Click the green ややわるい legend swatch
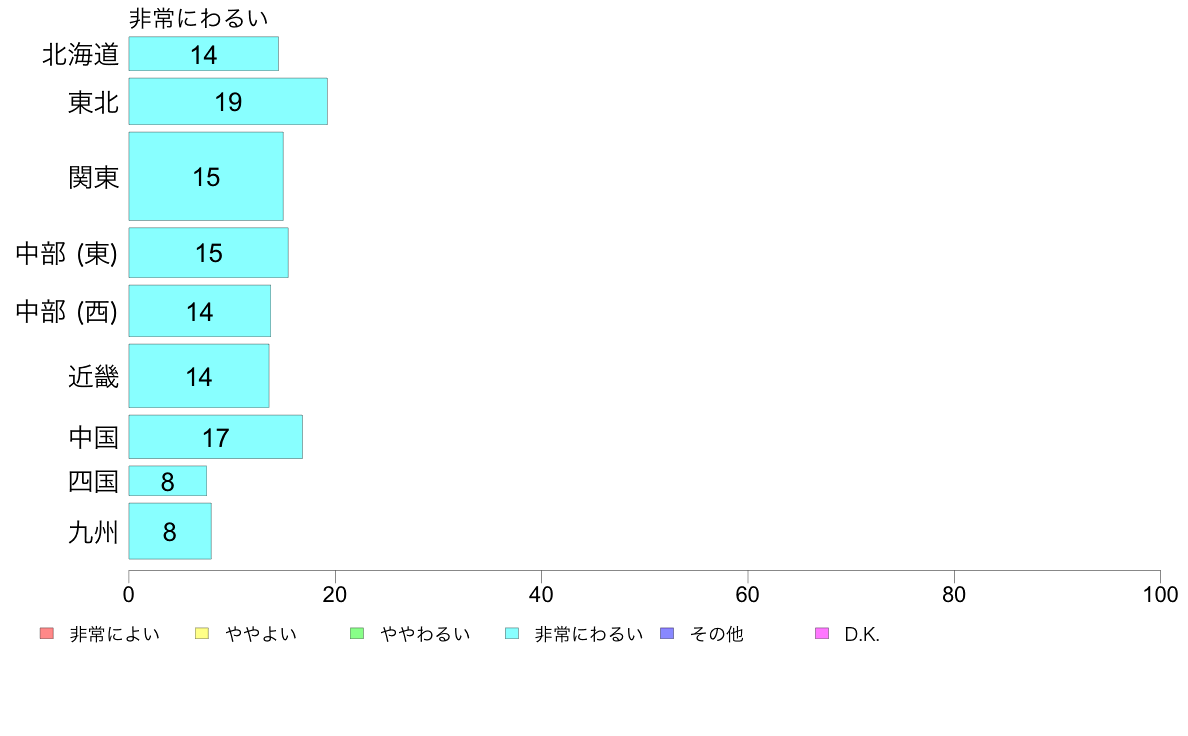Image resolution: width=1188 pixels, height=736 pixels. 357,634
